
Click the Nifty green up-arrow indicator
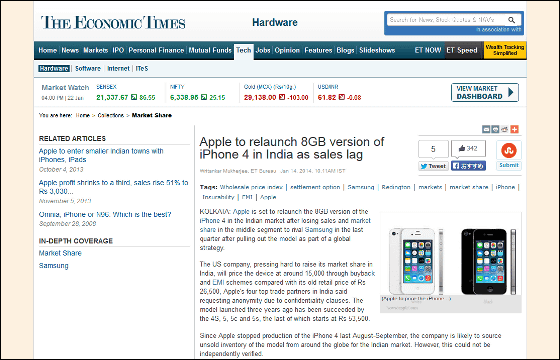point(204,97)
